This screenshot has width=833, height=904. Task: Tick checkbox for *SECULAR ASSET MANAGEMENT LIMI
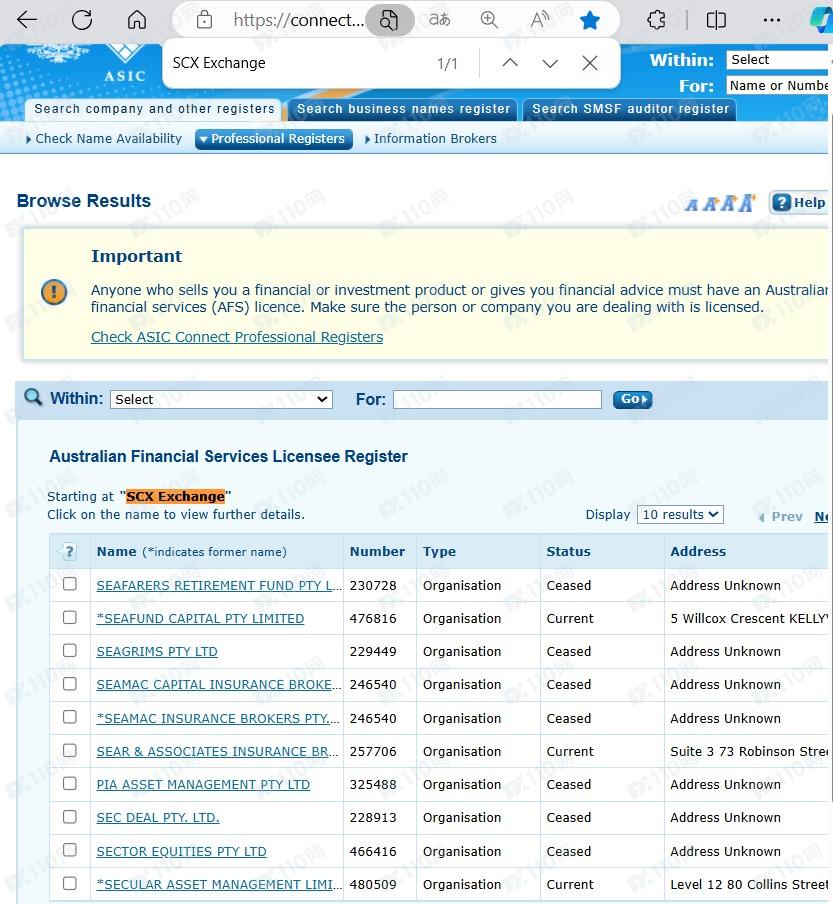[70, 883]
